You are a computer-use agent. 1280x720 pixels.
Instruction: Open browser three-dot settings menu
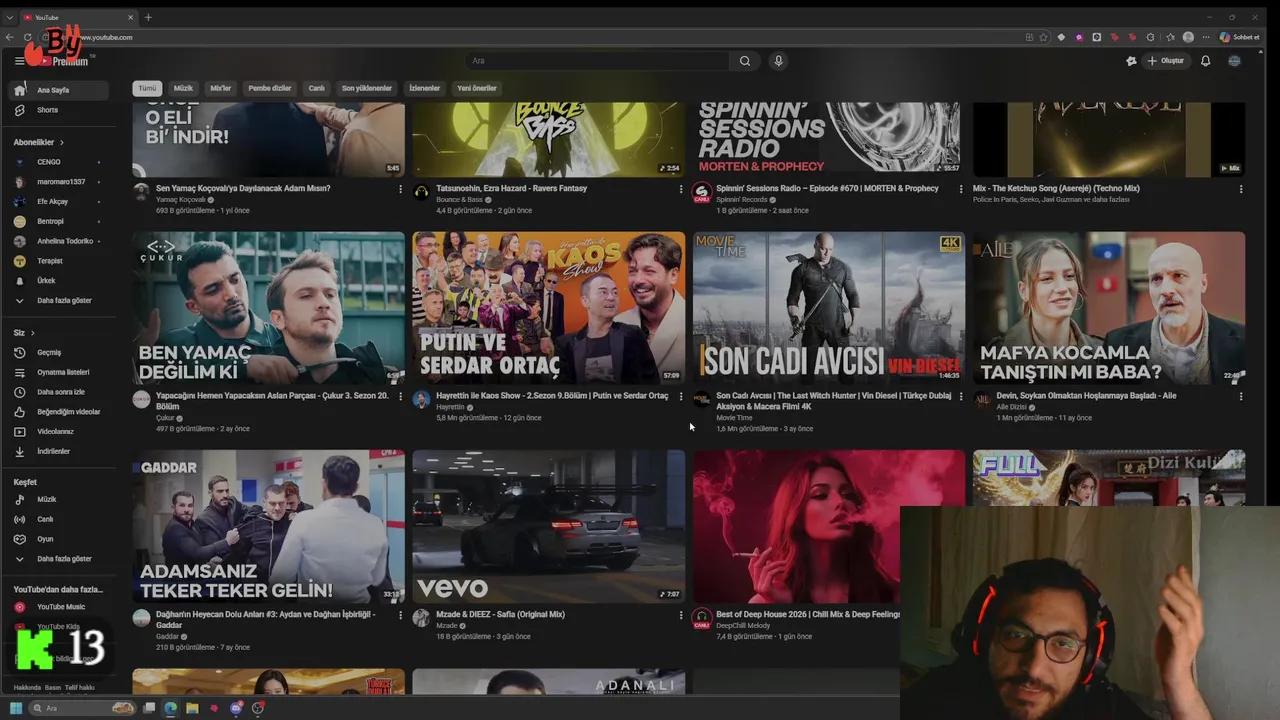pyautogui.click(x=1205, y=37)
